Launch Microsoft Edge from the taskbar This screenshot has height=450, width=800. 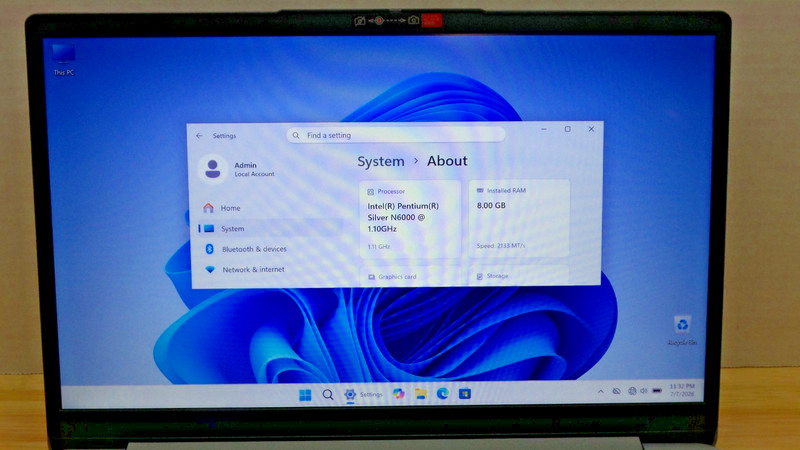click(442, 394)
